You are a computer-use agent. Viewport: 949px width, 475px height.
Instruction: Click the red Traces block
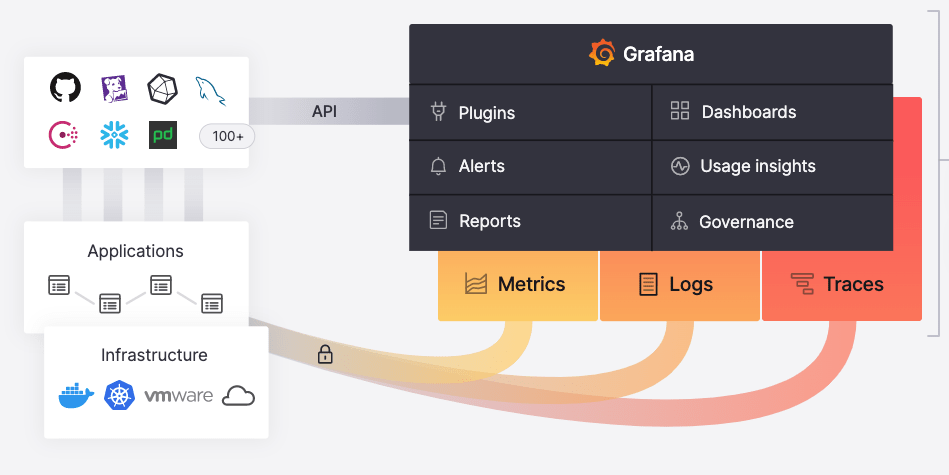(x=840, y=285)
